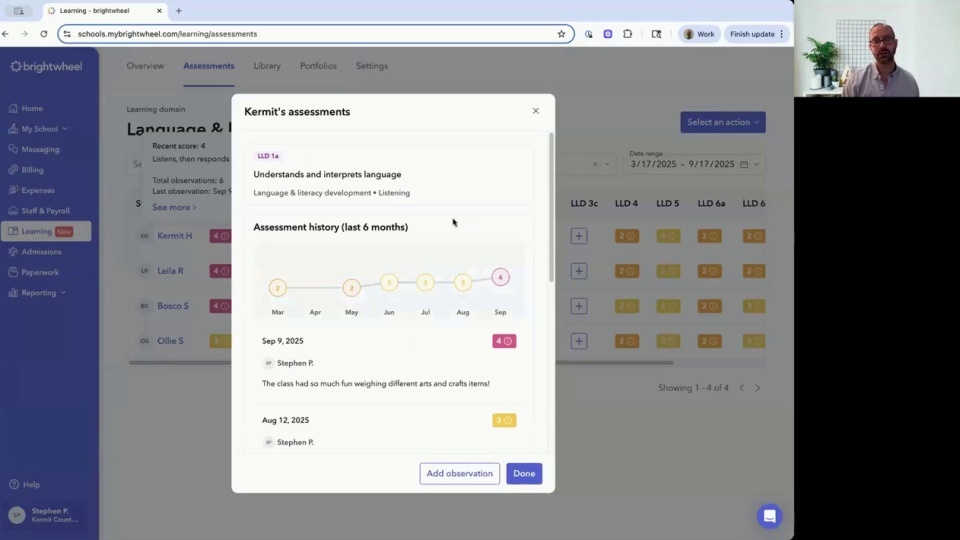The image size is (960, 540).
Task: Click the Jun score 3 point on chart
Action: (389, 282)
